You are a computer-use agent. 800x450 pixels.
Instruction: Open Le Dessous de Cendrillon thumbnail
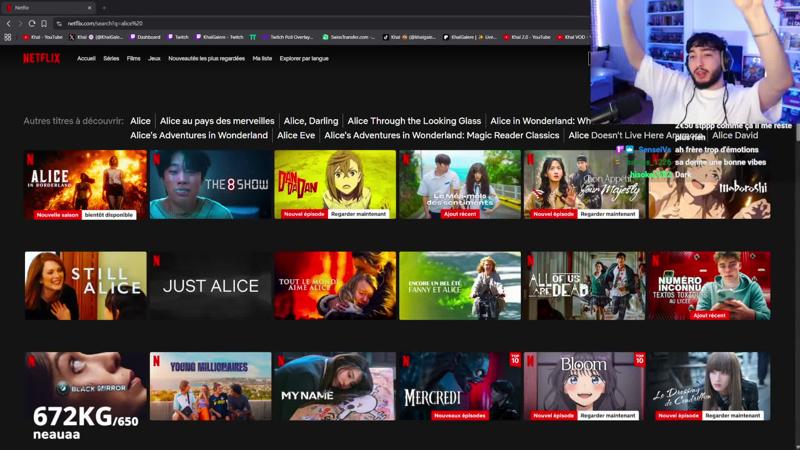710,386
